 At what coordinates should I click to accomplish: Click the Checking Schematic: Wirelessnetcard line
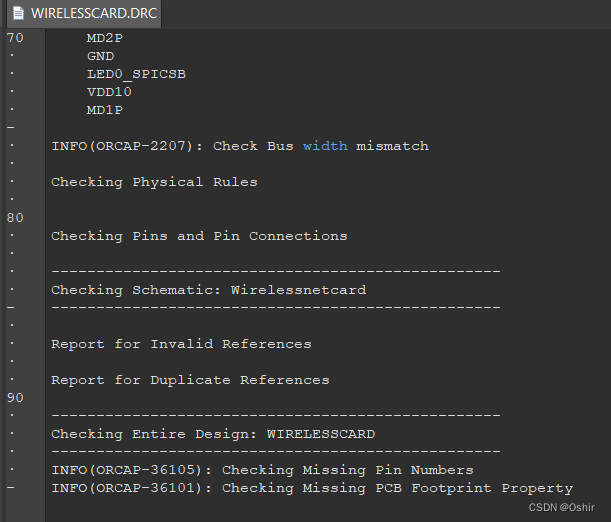tap(208, 290)
